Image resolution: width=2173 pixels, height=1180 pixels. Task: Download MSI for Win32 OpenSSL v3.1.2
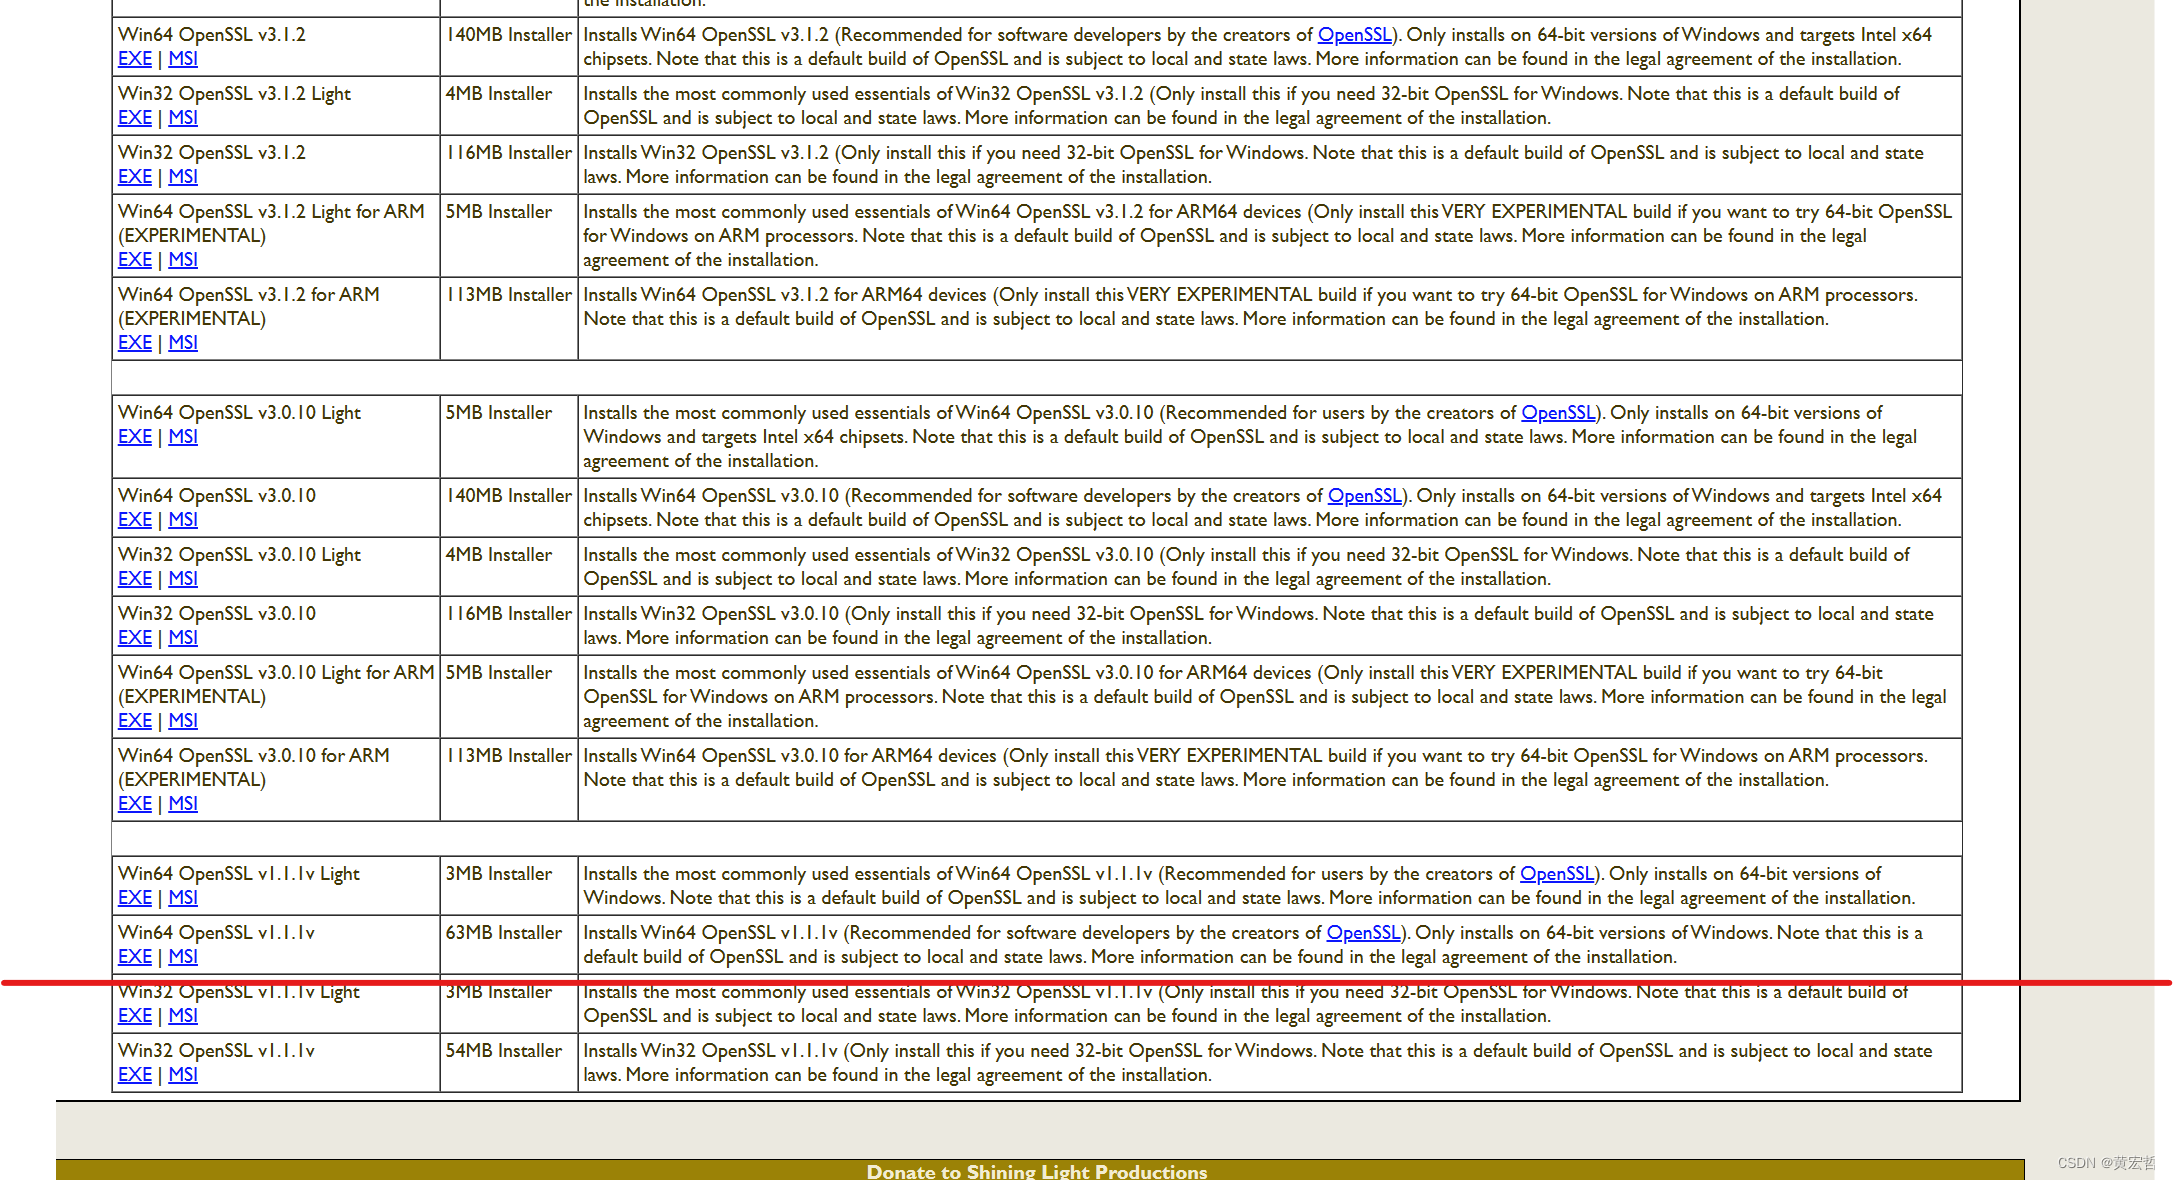click(183, 177)
